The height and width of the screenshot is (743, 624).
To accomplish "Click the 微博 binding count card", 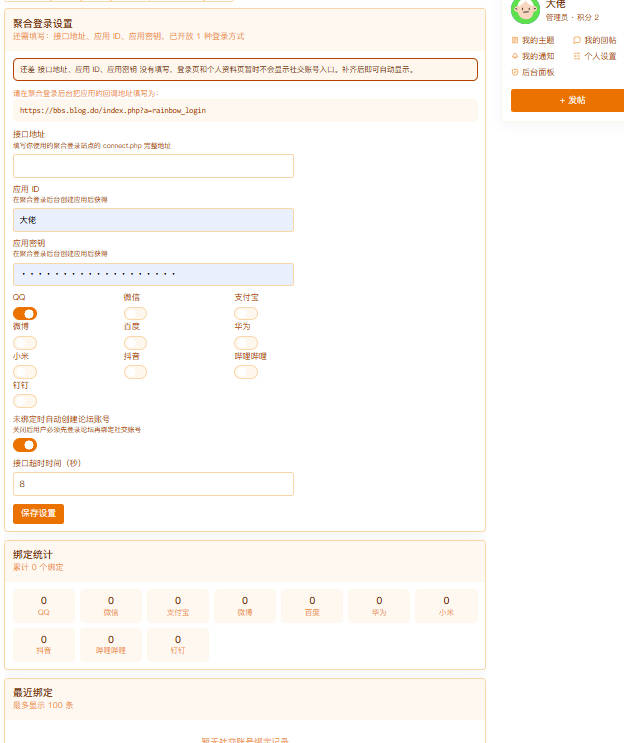I will click(245, 606).
